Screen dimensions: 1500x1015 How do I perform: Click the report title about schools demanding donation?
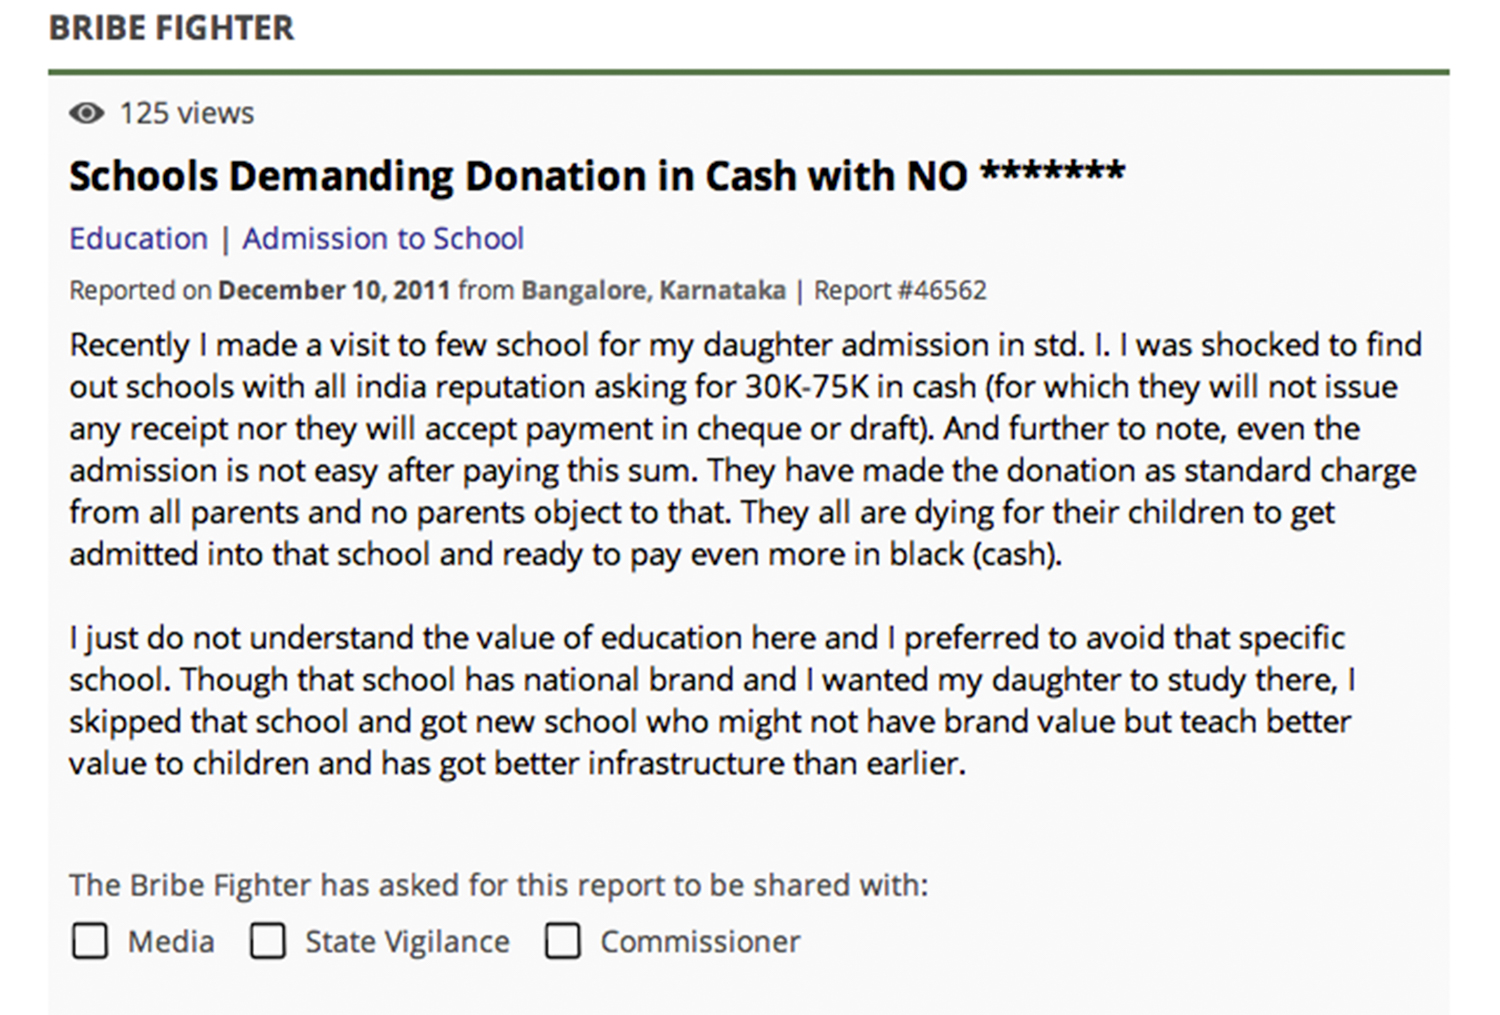[x=597, y=176]
